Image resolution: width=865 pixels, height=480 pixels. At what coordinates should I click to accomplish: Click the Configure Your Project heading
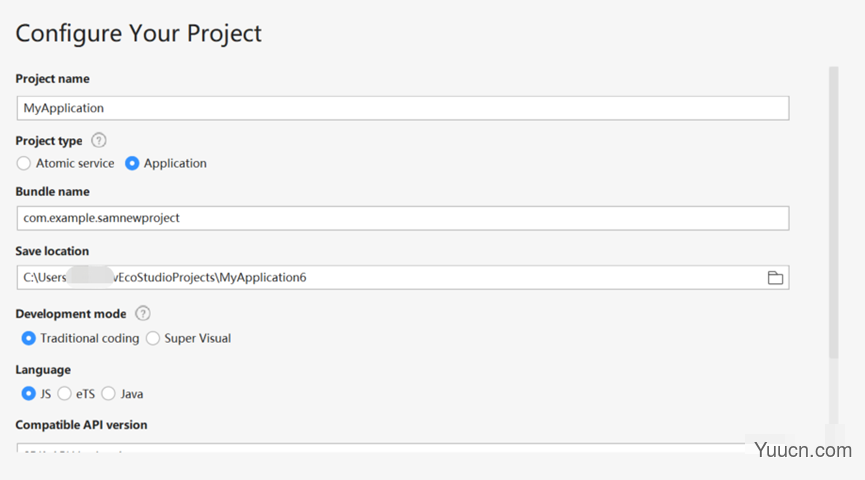point(138,33)
